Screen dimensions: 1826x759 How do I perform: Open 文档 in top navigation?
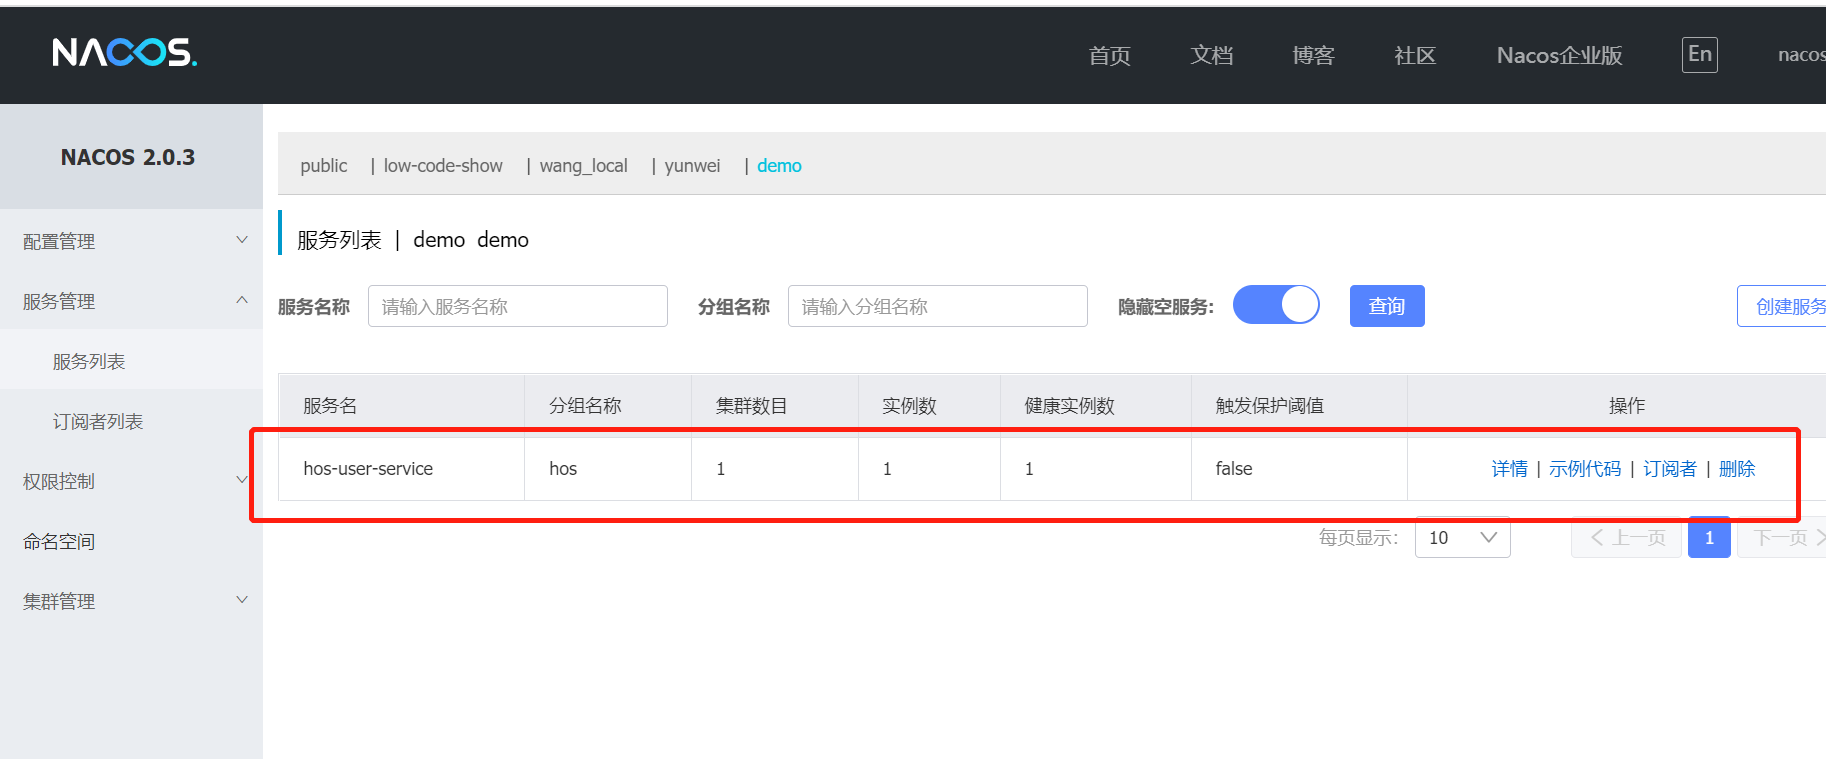point(1211,55)
